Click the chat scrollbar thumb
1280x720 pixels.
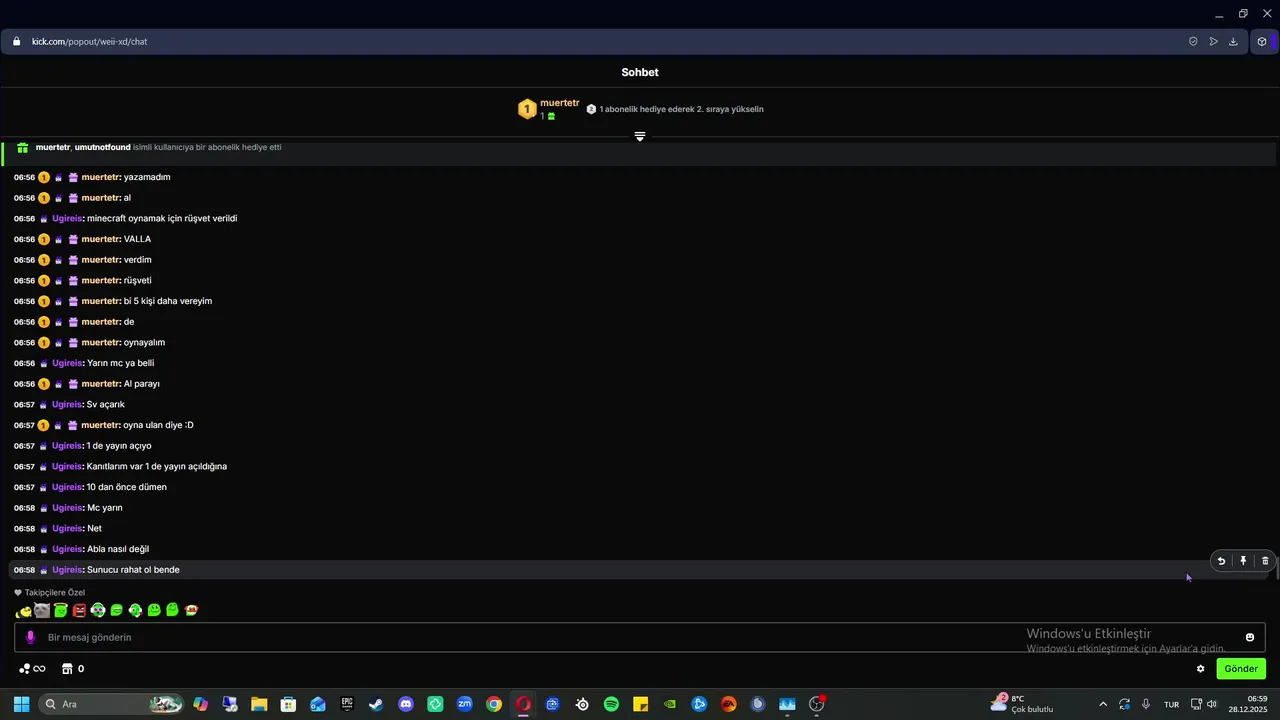tap(1277, 568)
